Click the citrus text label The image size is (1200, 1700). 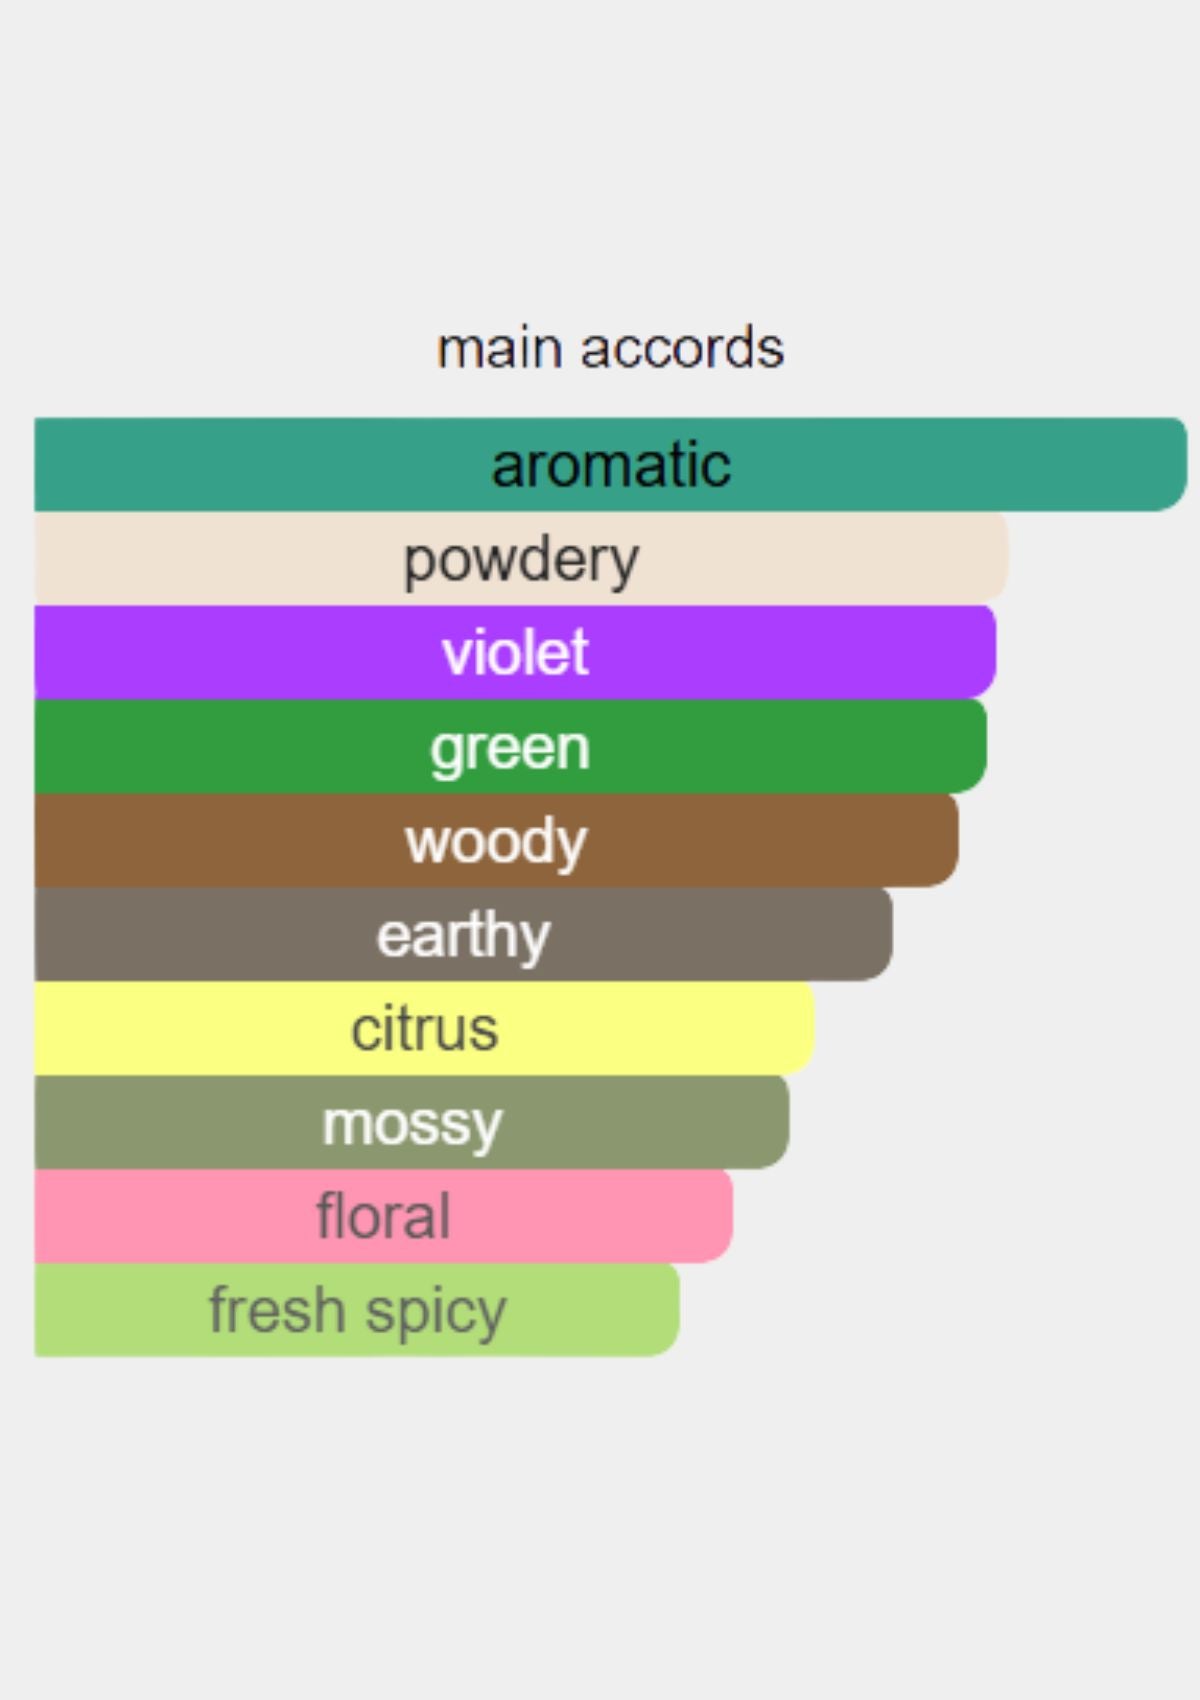[x=425, y=1029]
